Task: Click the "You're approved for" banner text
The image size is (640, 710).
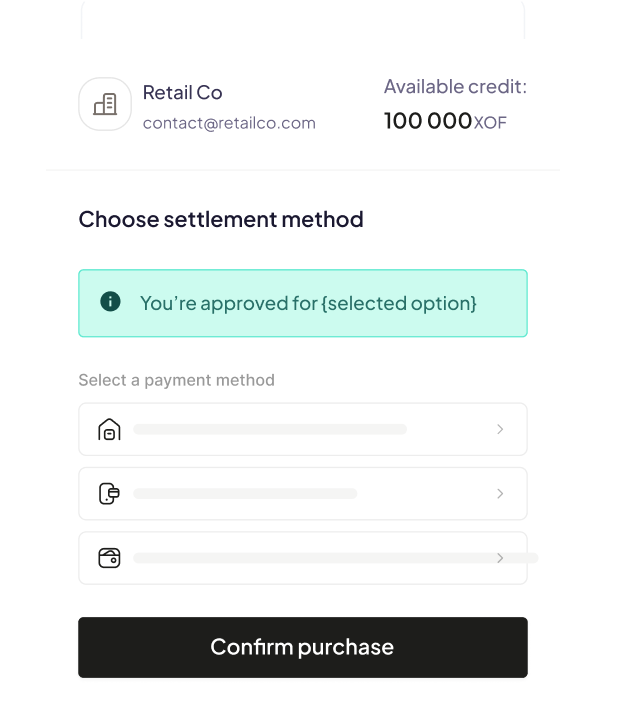Action: pos(308,303)
